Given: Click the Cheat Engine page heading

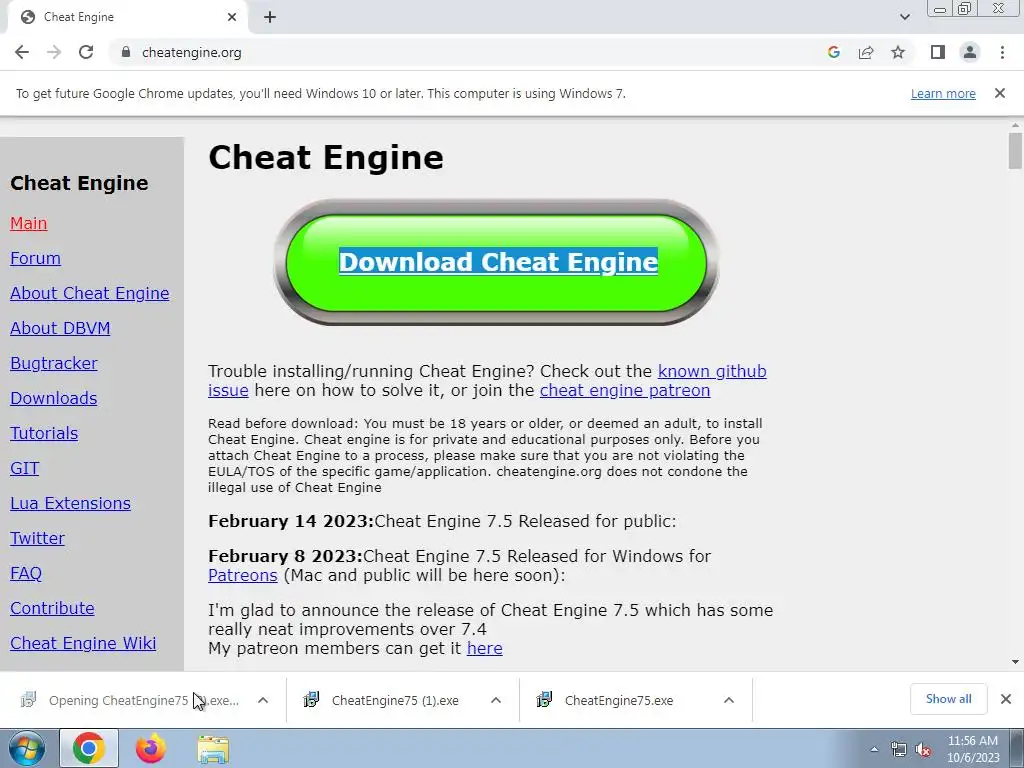Looking at the screenshot, I should (x=326, y=157).
